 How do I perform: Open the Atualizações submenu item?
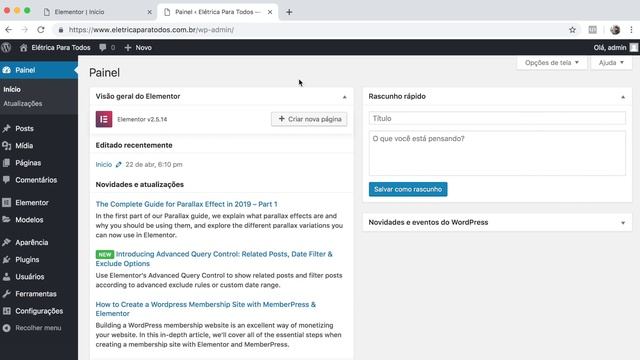point(23,104)
